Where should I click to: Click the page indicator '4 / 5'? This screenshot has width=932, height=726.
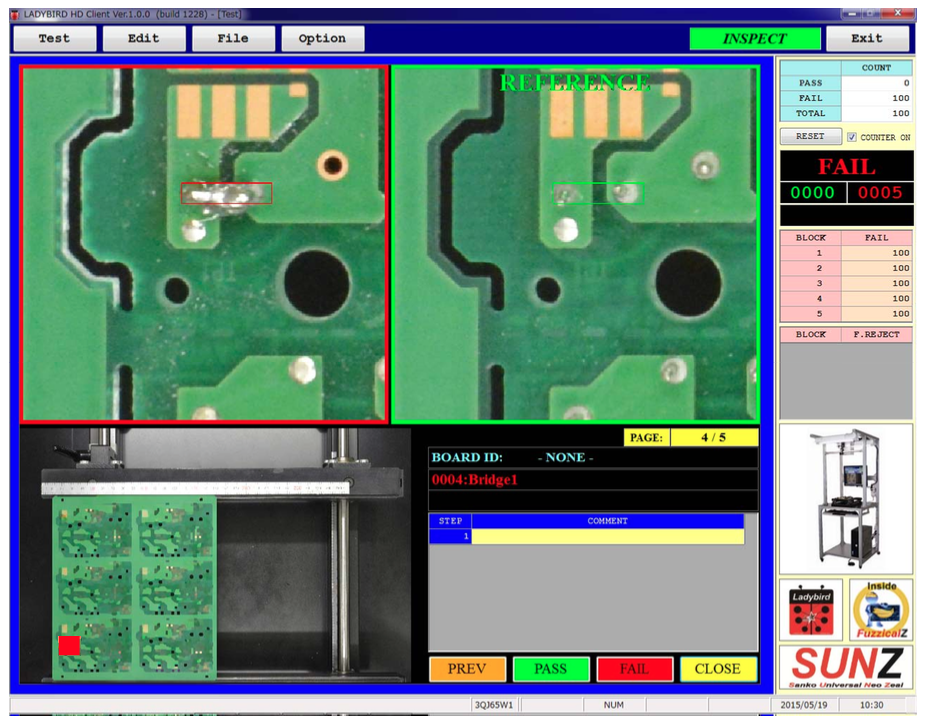coord(714,438)
